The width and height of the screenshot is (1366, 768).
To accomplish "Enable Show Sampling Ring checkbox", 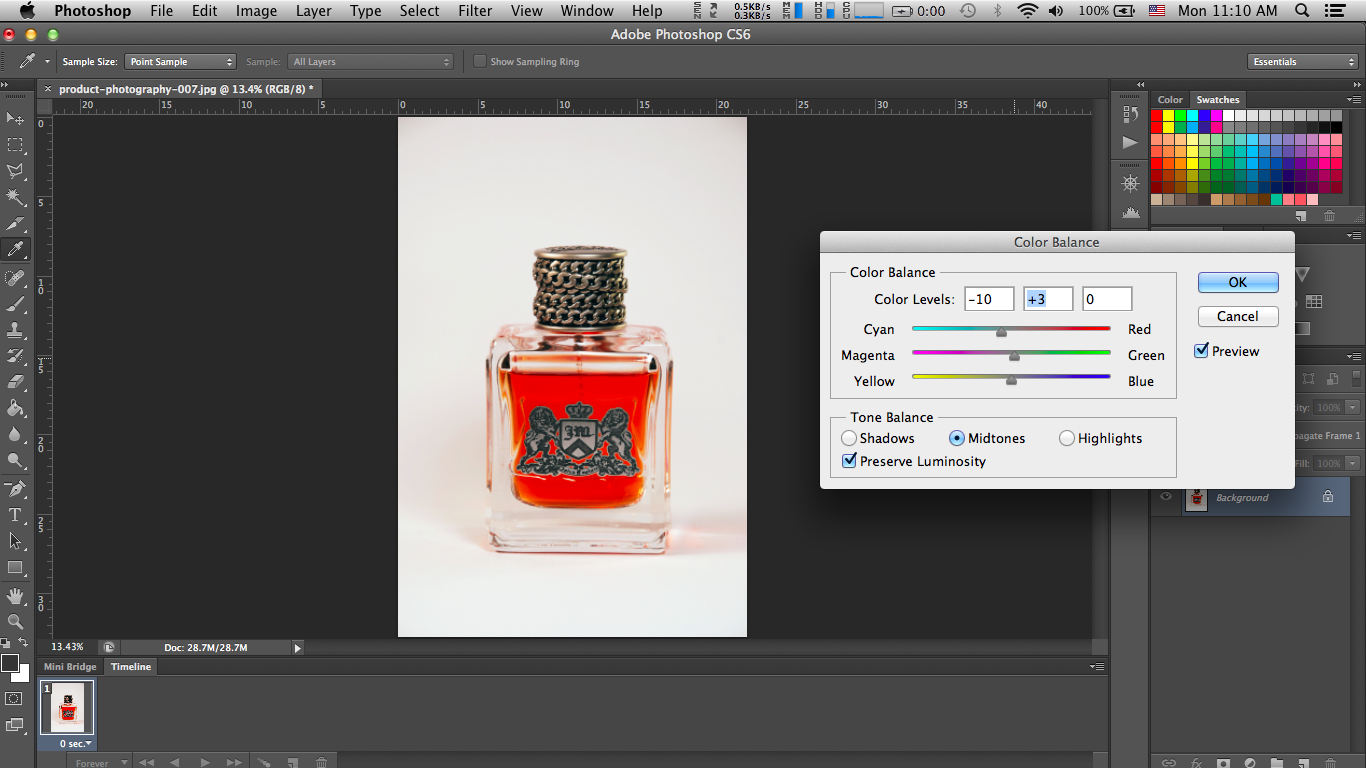I will pos(480,61).
